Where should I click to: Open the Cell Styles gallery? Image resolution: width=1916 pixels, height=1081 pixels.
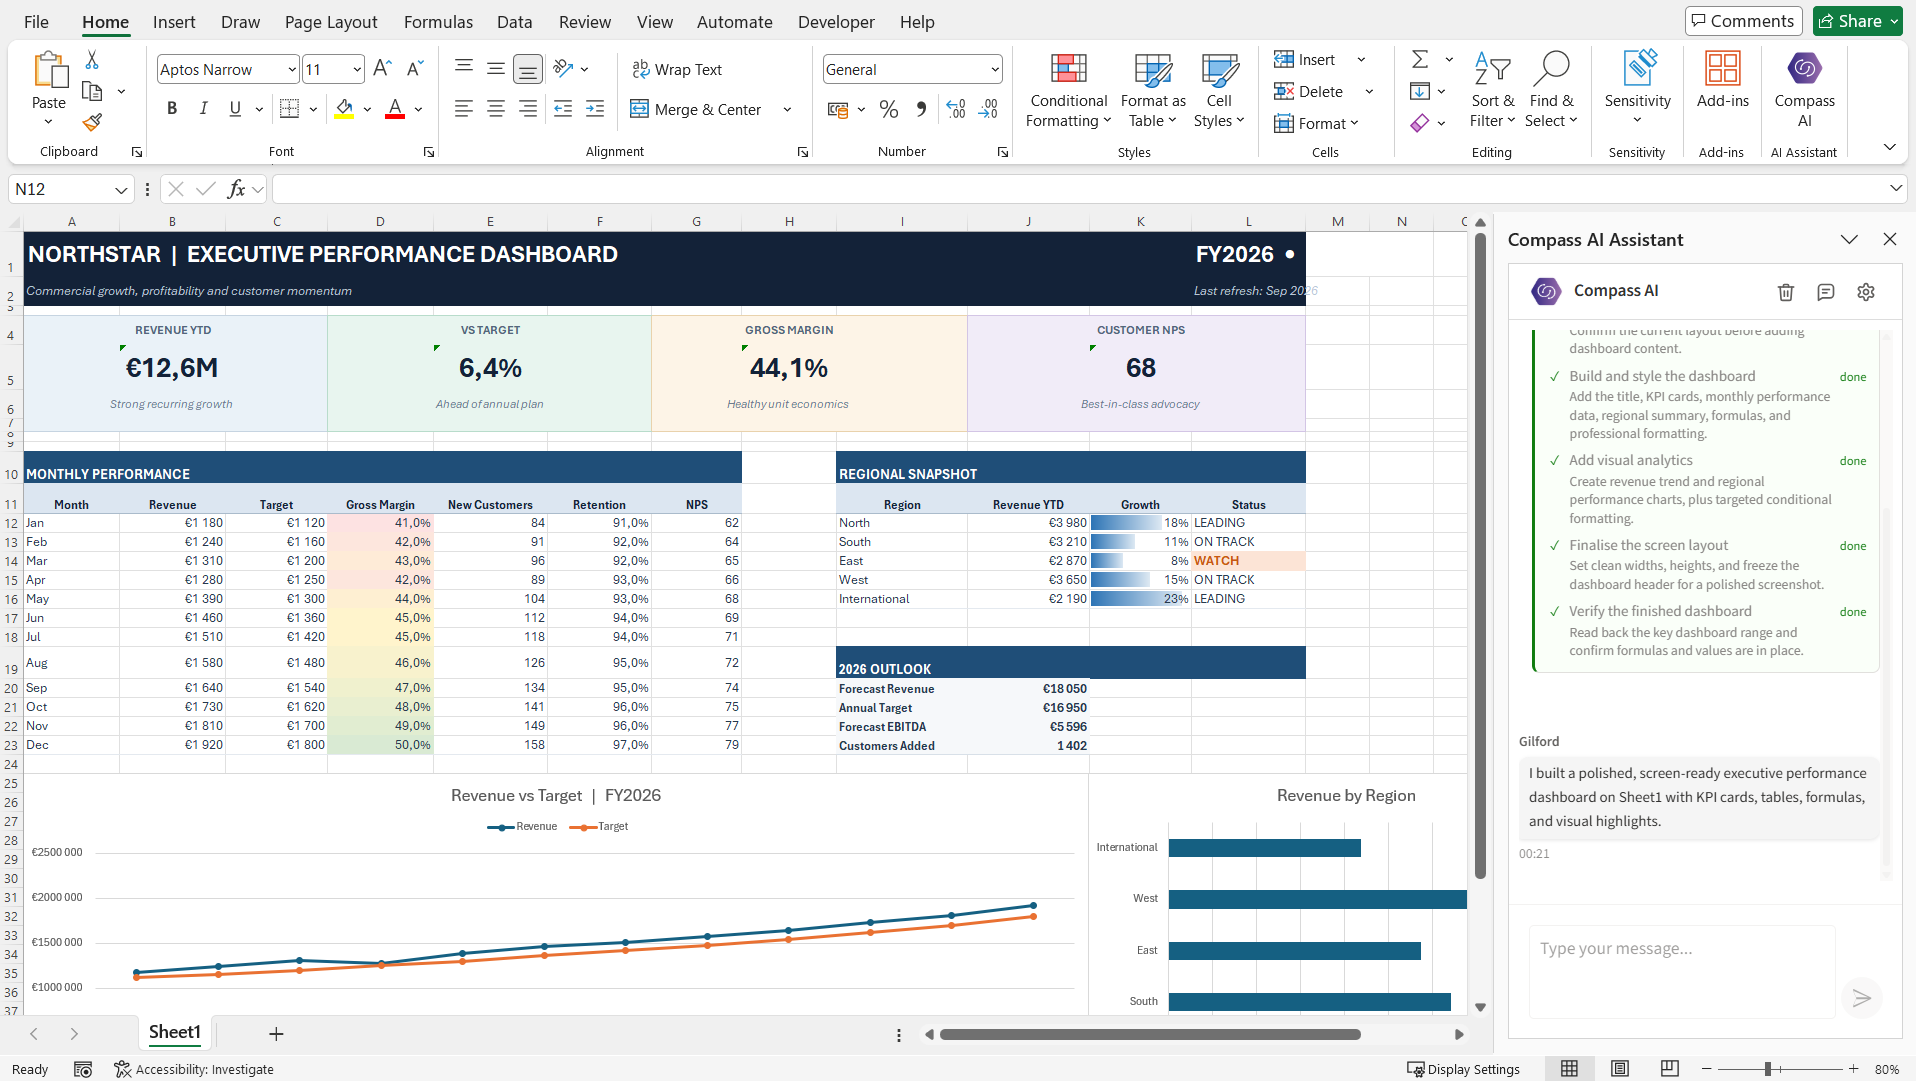[x=1219, y=90]
